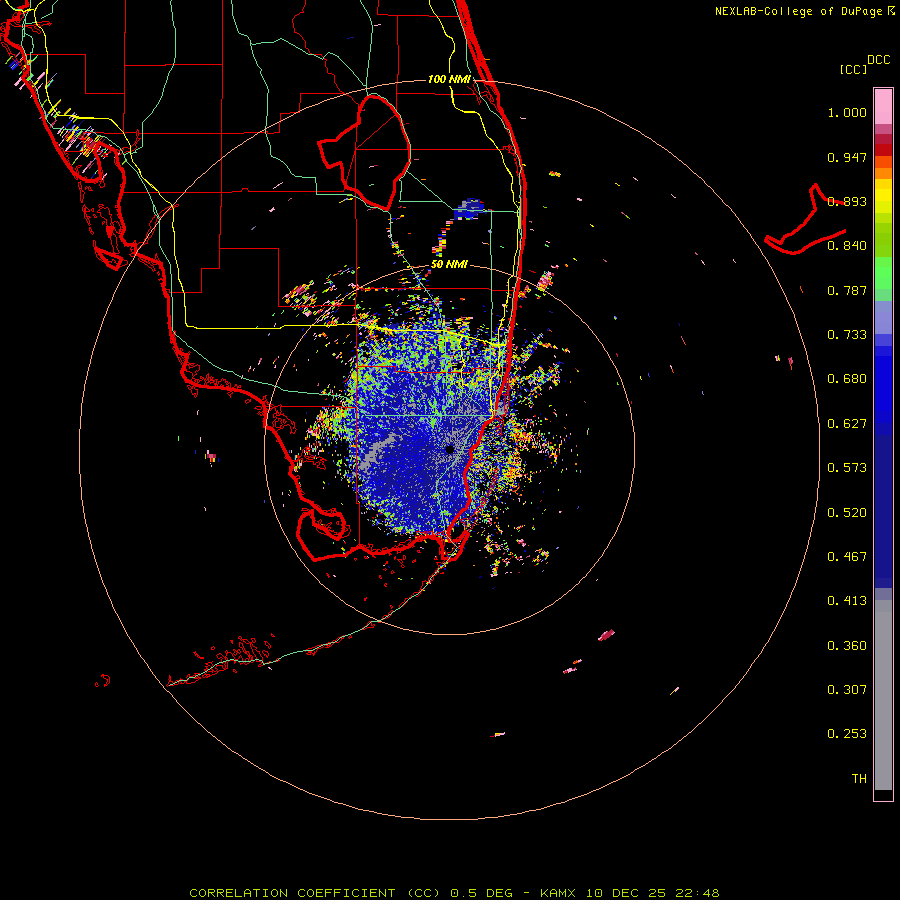Click the 1.000 value on color scale
The image size is (900, 900).
(847, 112)
